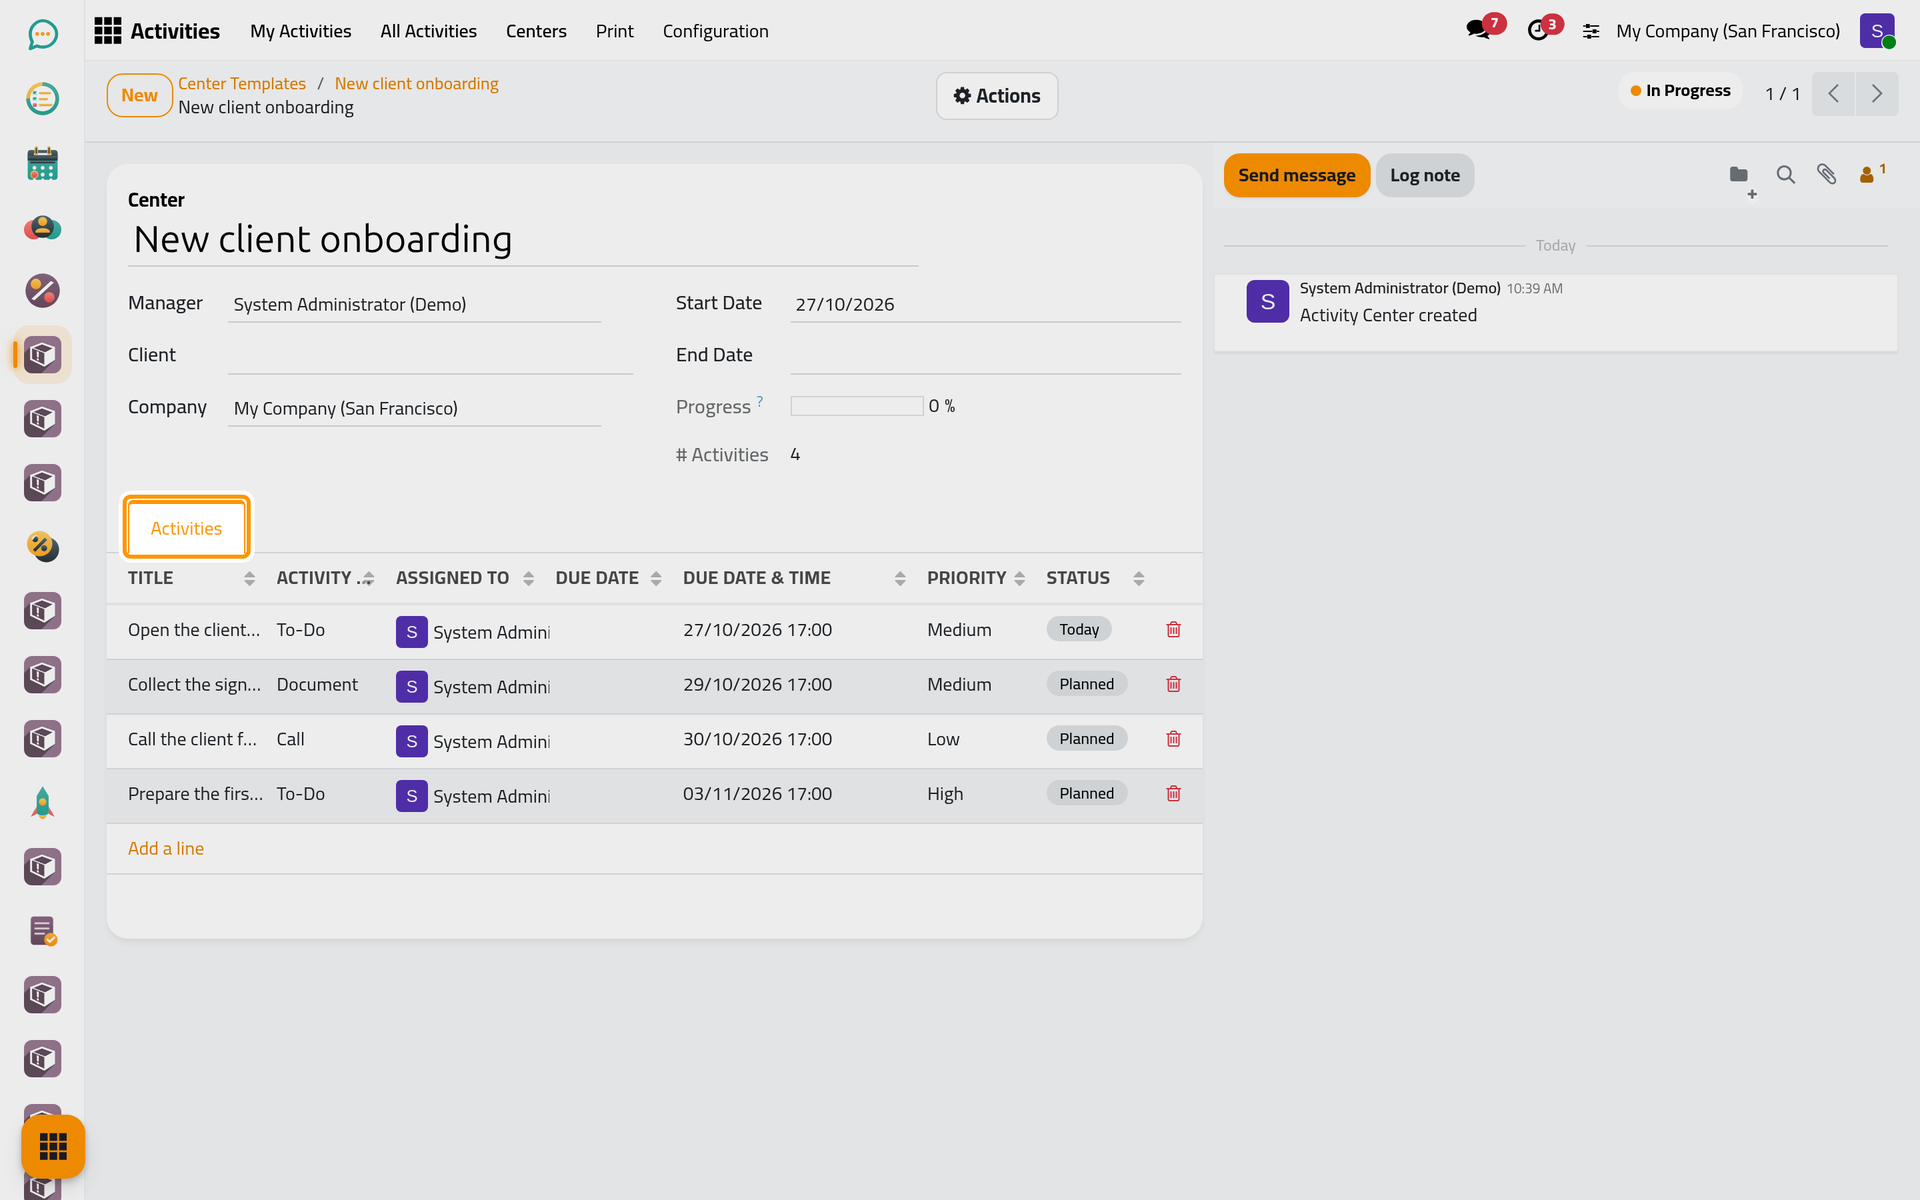
Task: Go to Center Templates breadcrumb
Action: [242, 84]
